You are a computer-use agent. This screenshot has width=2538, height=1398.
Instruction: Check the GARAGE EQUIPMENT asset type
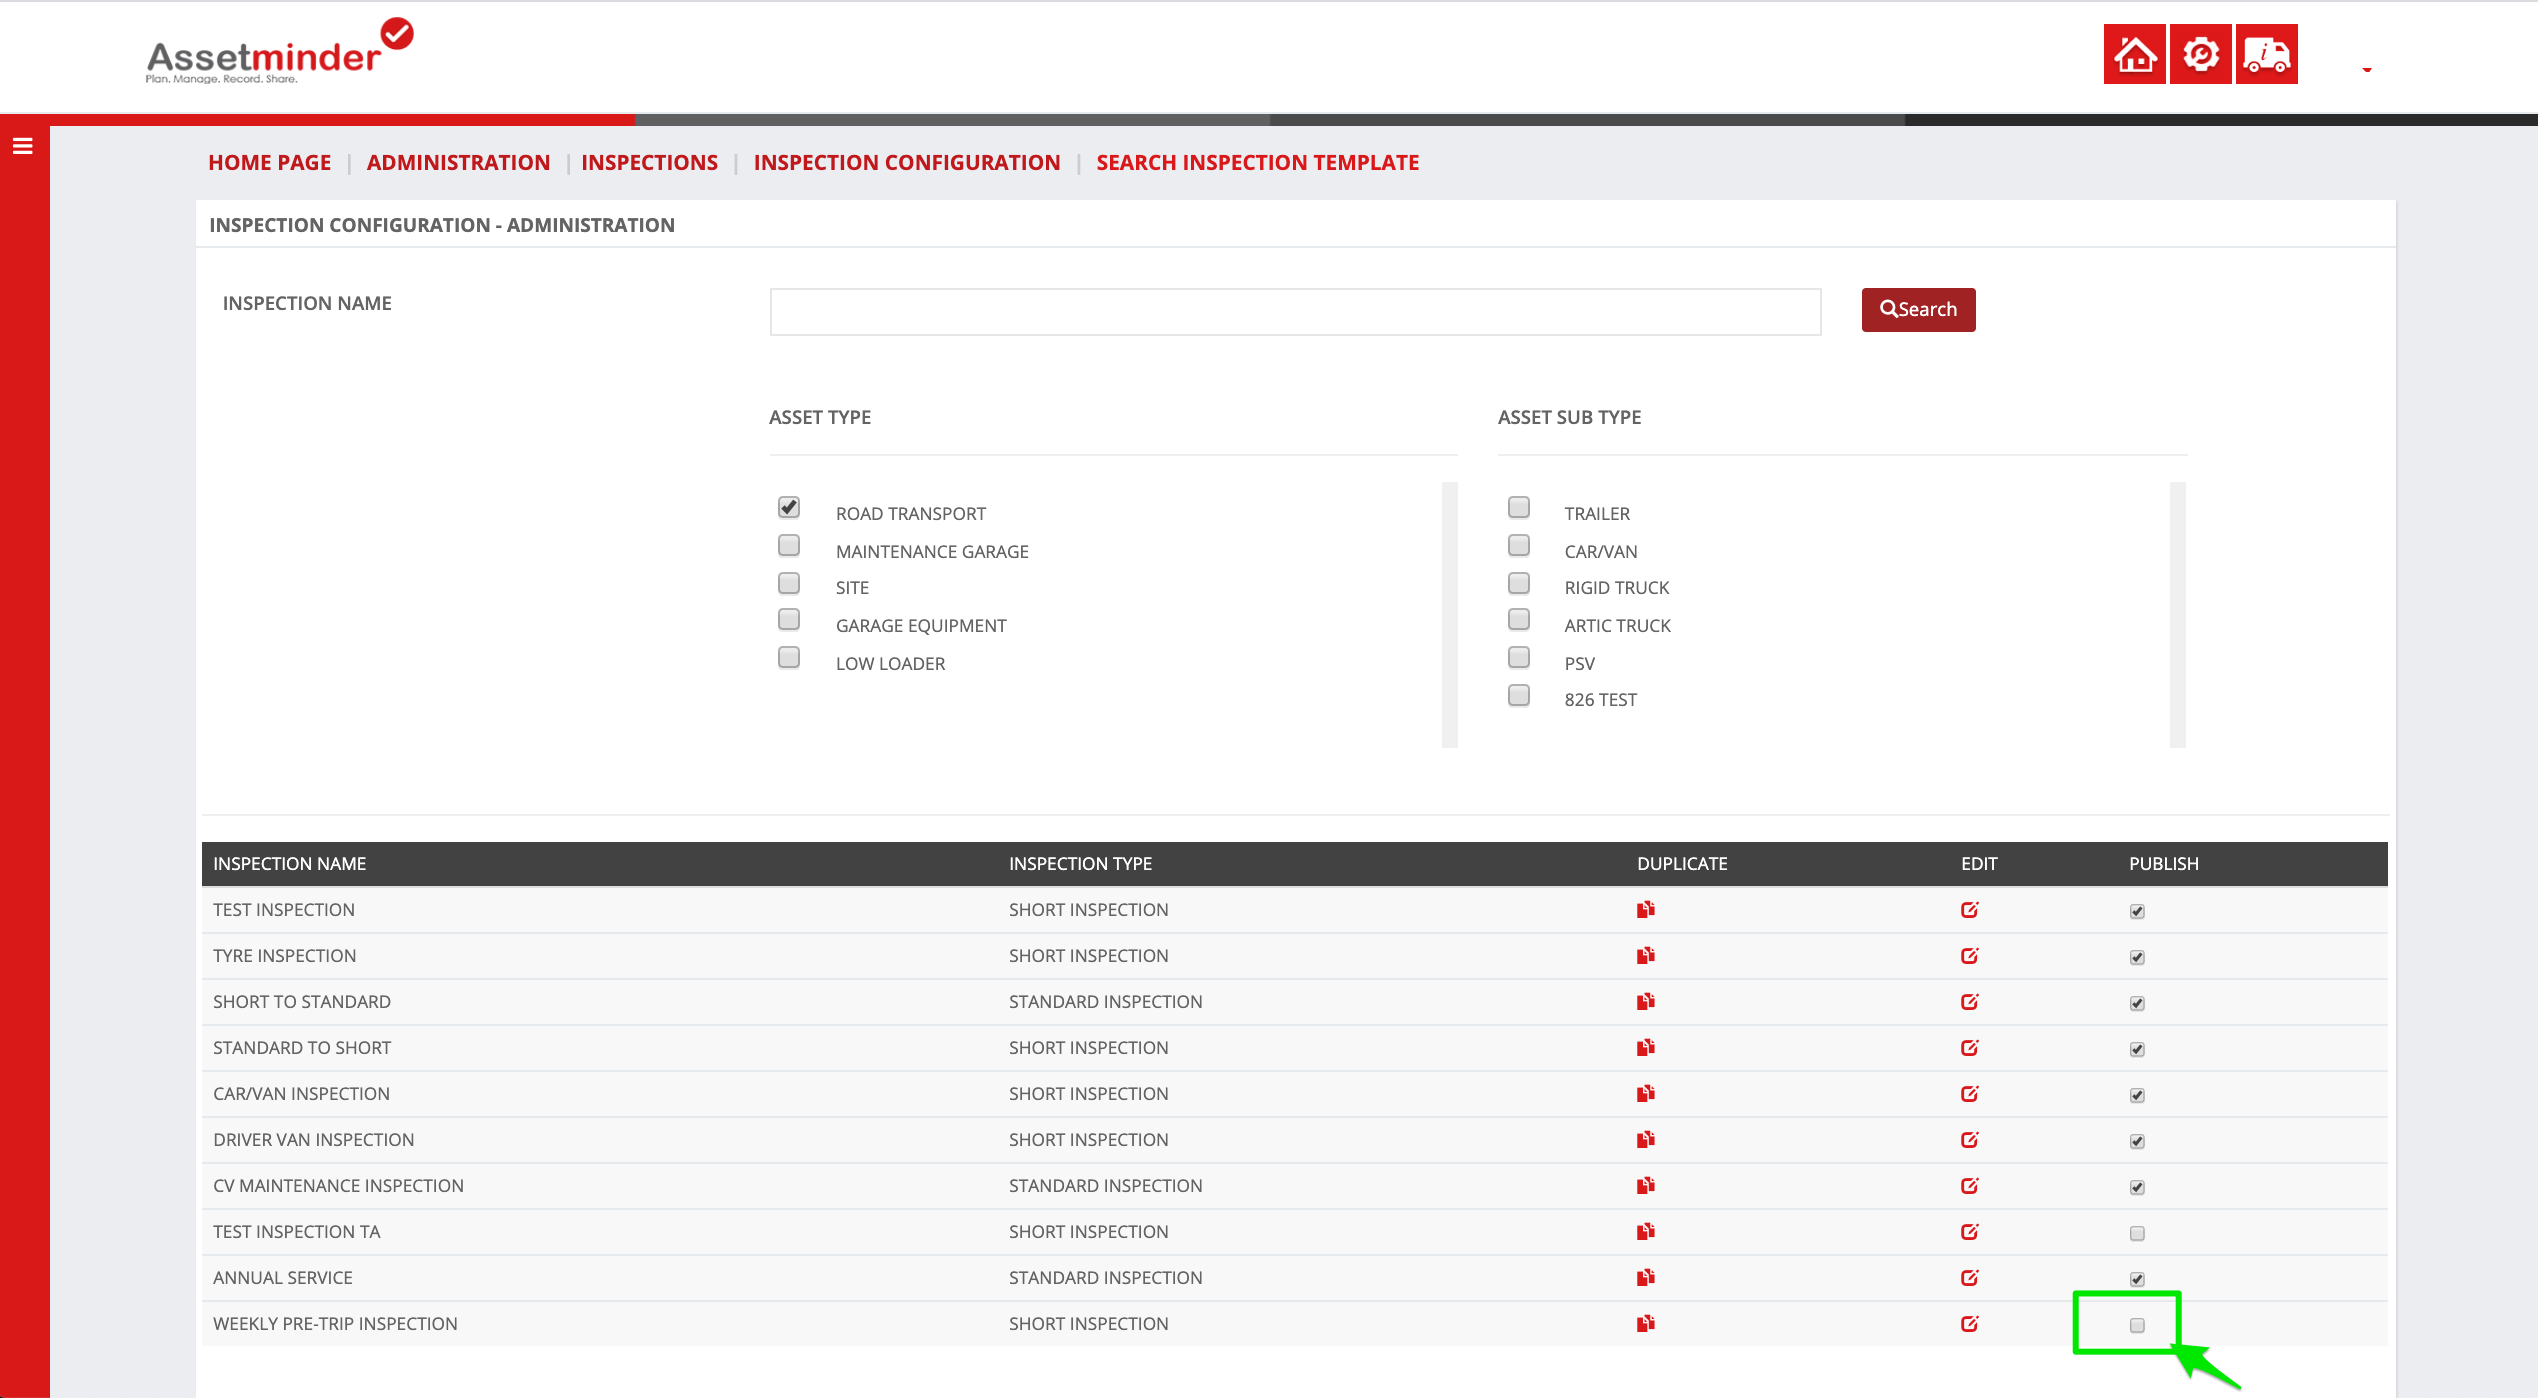click(789, 619)
